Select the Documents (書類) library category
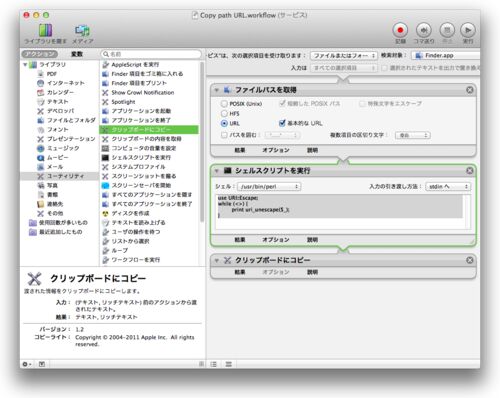 click(x=47, y=195)
